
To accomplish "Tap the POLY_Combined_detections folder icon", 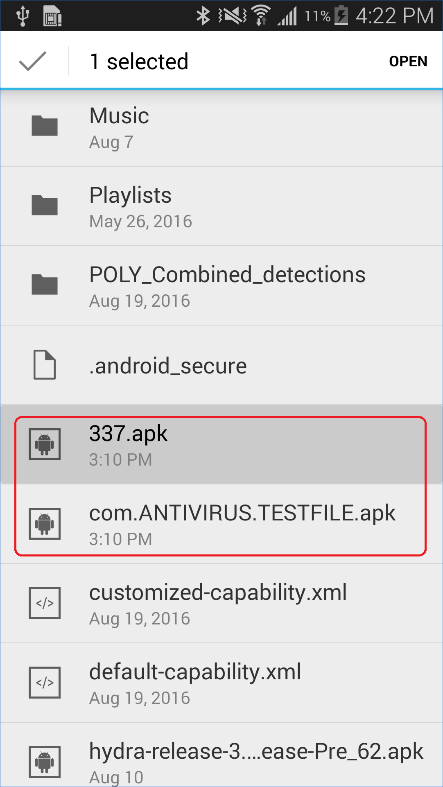I will [45, 285].
